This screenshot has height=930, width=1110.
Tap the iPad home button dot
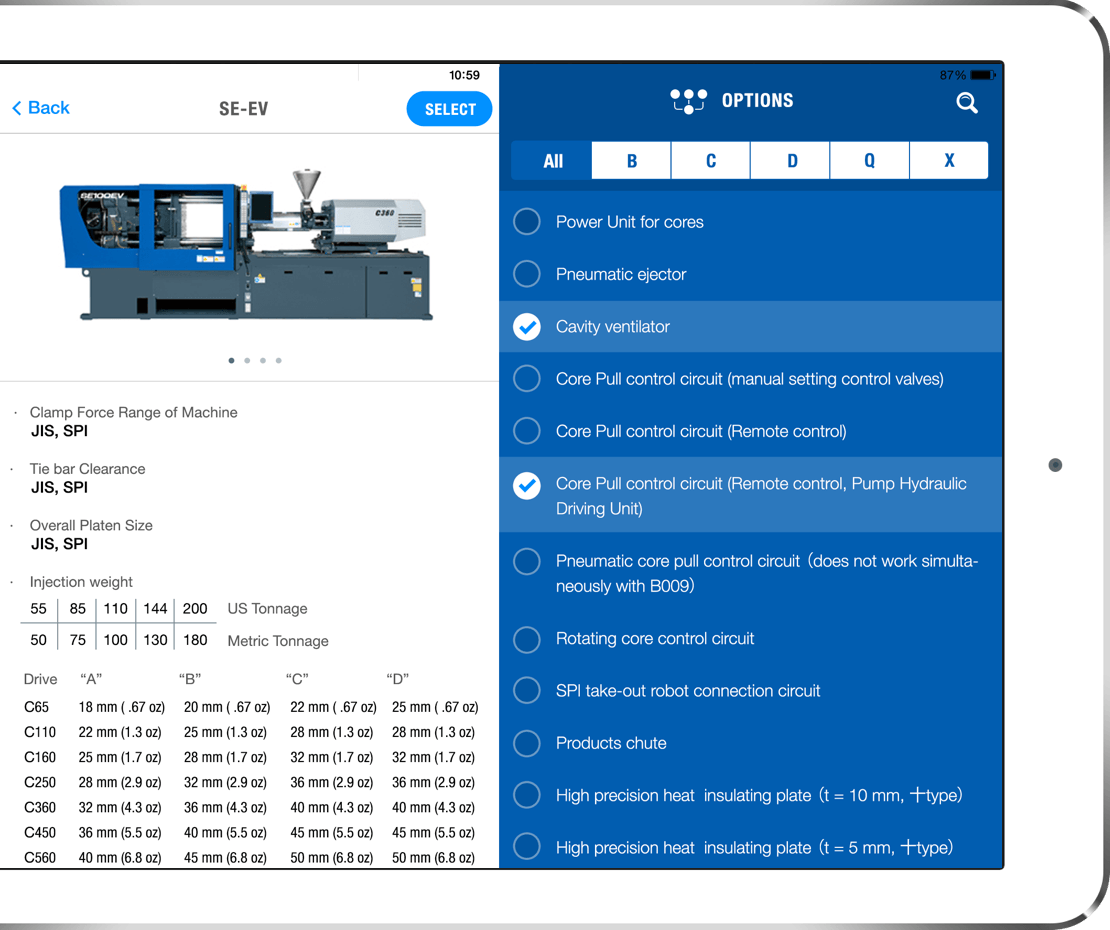[x=1055, y=465]
